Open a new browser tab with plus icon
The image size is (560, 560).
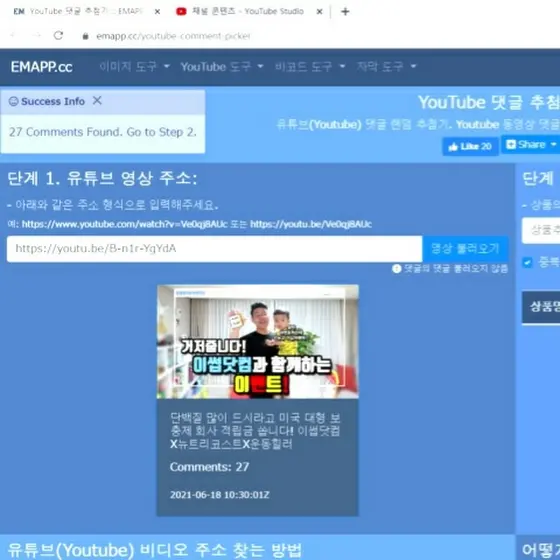tap(345, 11)
